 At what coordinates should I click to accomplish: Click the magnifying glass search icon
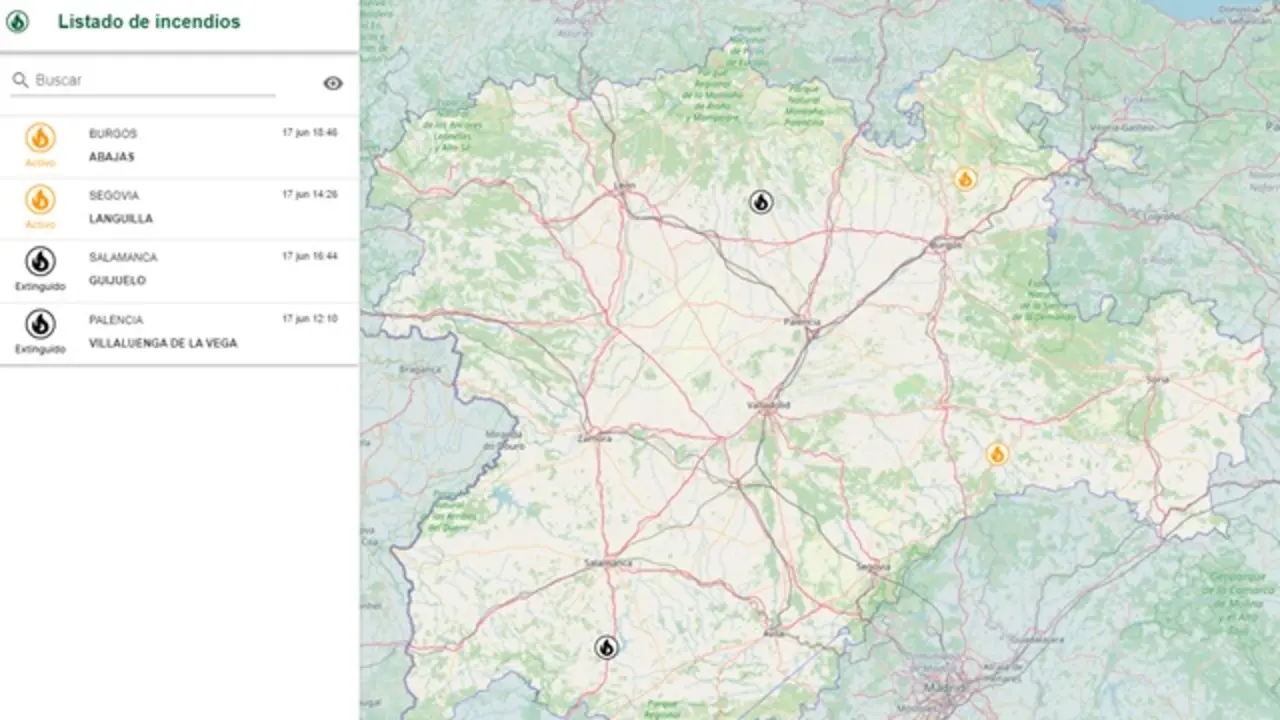click(x=20, y=80)
